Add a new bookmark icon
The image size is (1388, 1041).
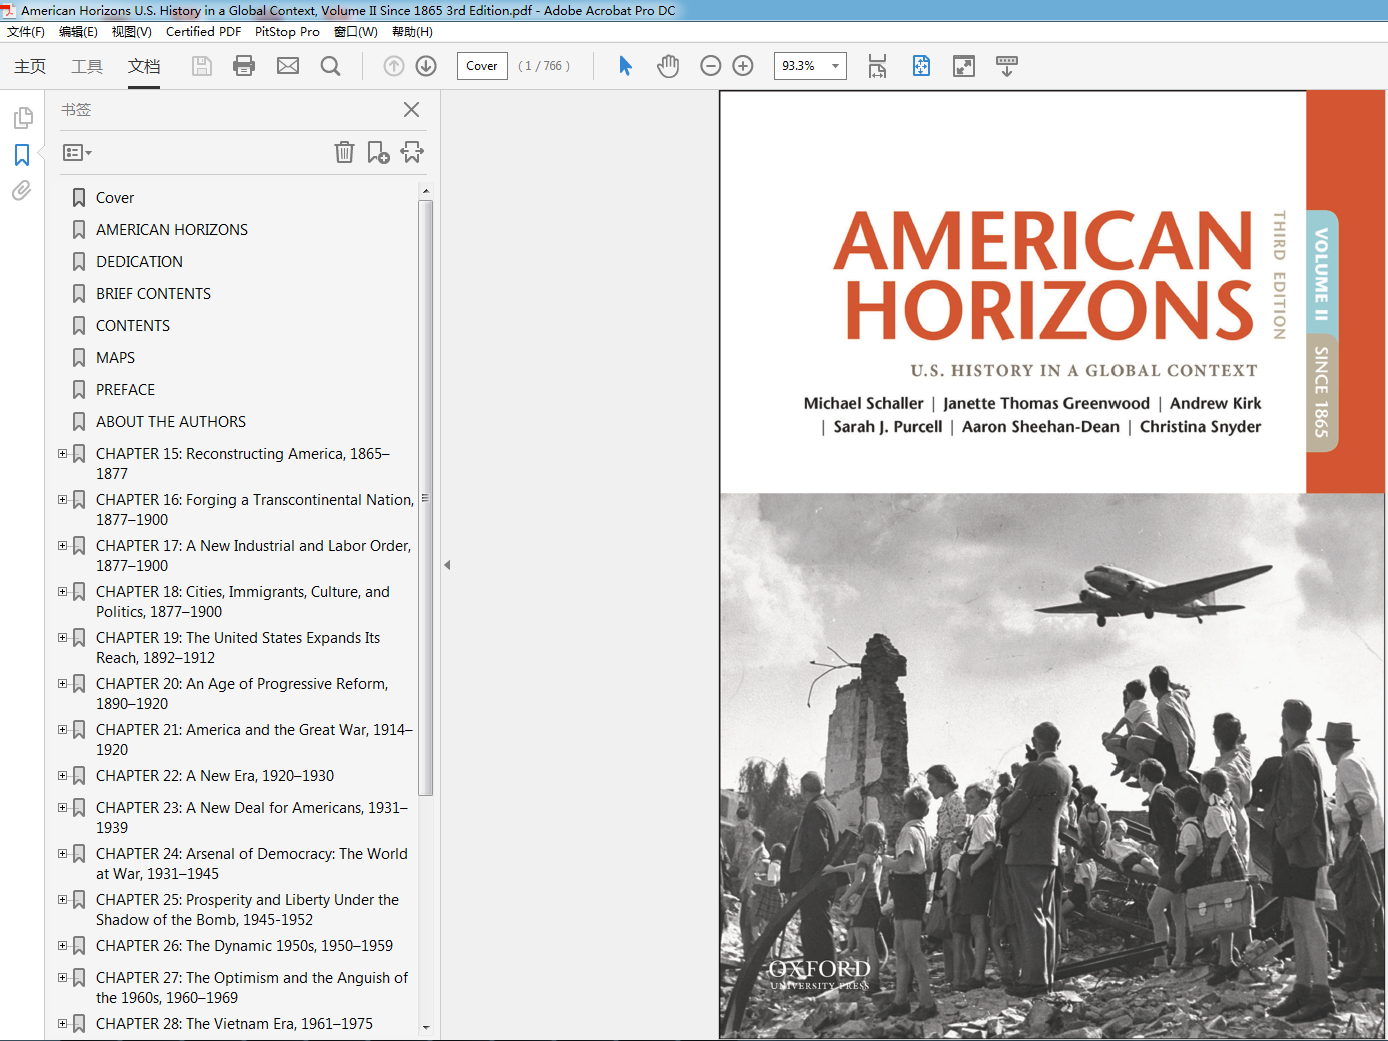pos(378,152)
